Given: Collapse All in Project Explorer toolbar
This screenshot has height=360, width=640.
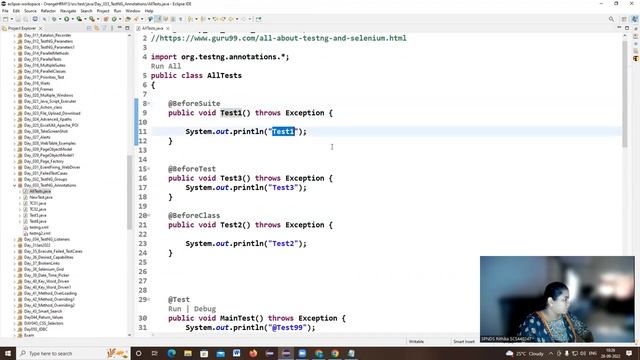Looking at the screenshot, I should pos(89,28).
